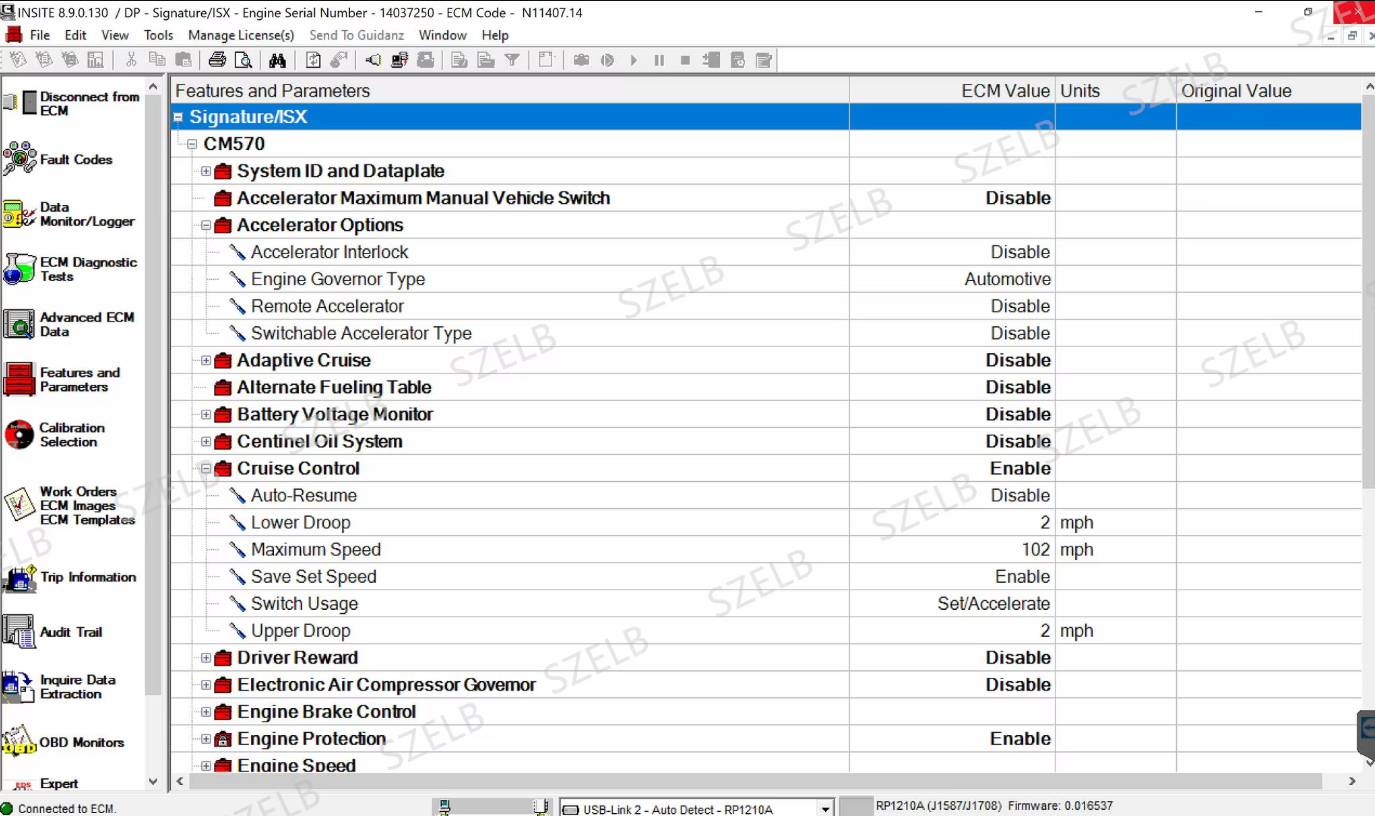This screenshot has height=816, width=1375.
Task: Open OBD Monitors
Action: click(64, 742)
